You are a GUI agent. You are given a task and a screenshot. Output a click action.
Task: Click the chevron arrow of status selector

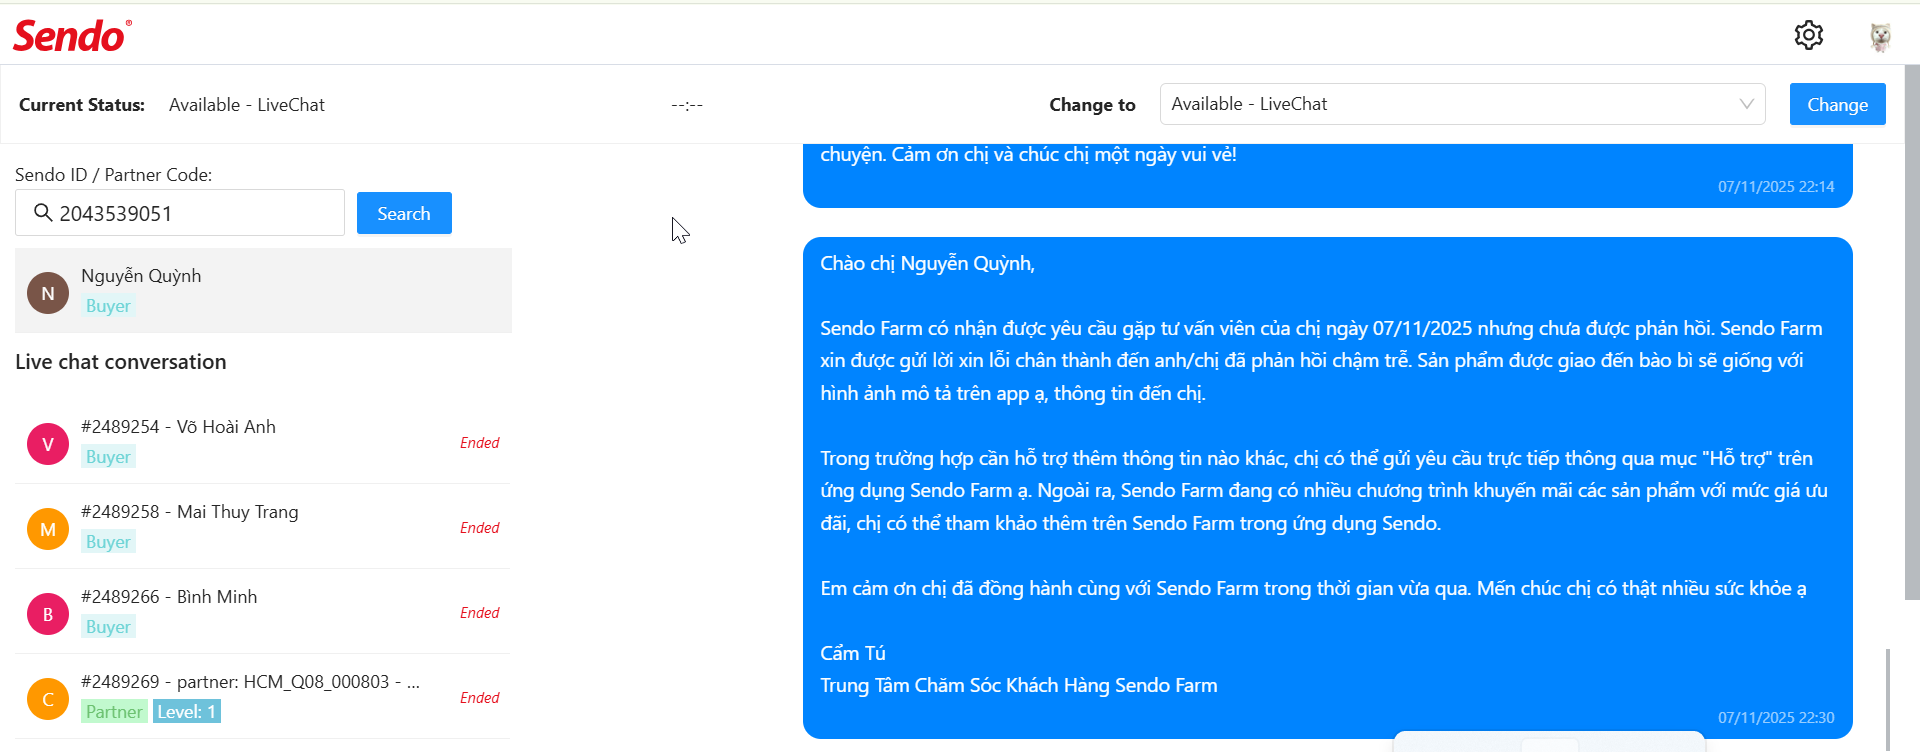[1746, 104]
